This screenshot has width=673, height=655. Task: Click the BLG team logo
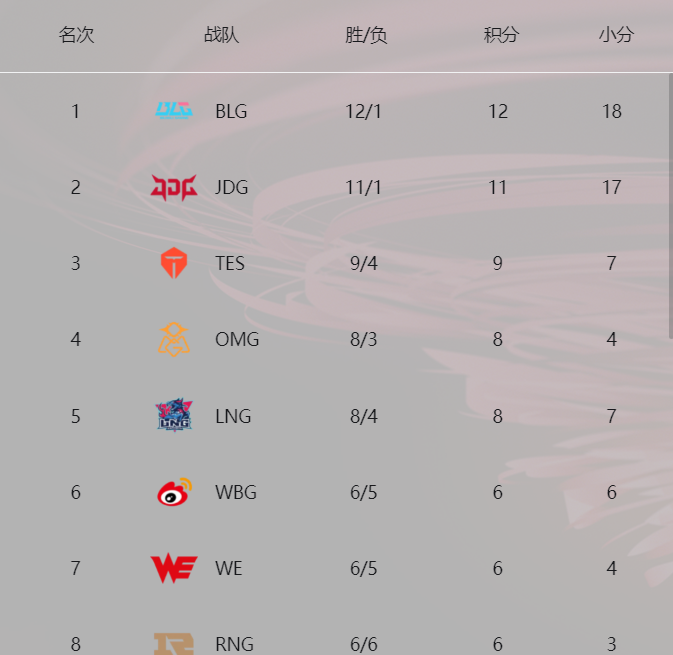pos(174,111)
